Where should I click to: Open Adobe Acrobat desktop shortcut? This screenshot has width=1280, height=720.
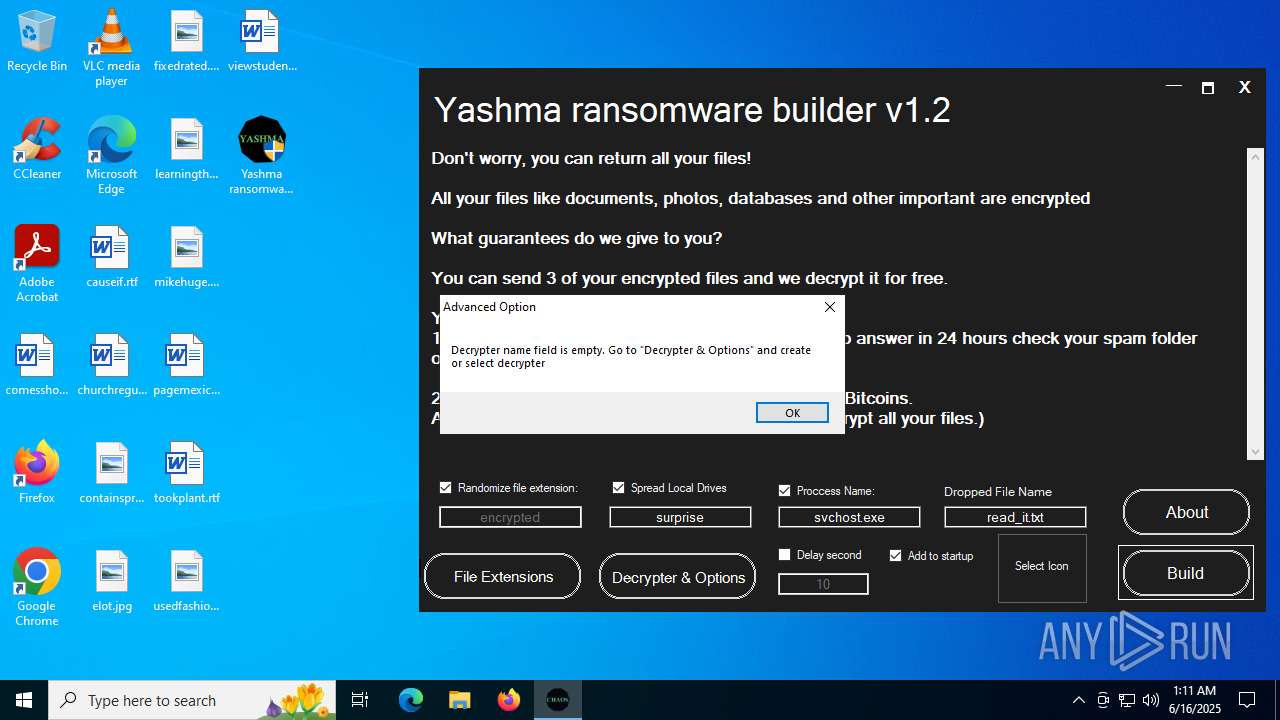click(x=37, y=264)
